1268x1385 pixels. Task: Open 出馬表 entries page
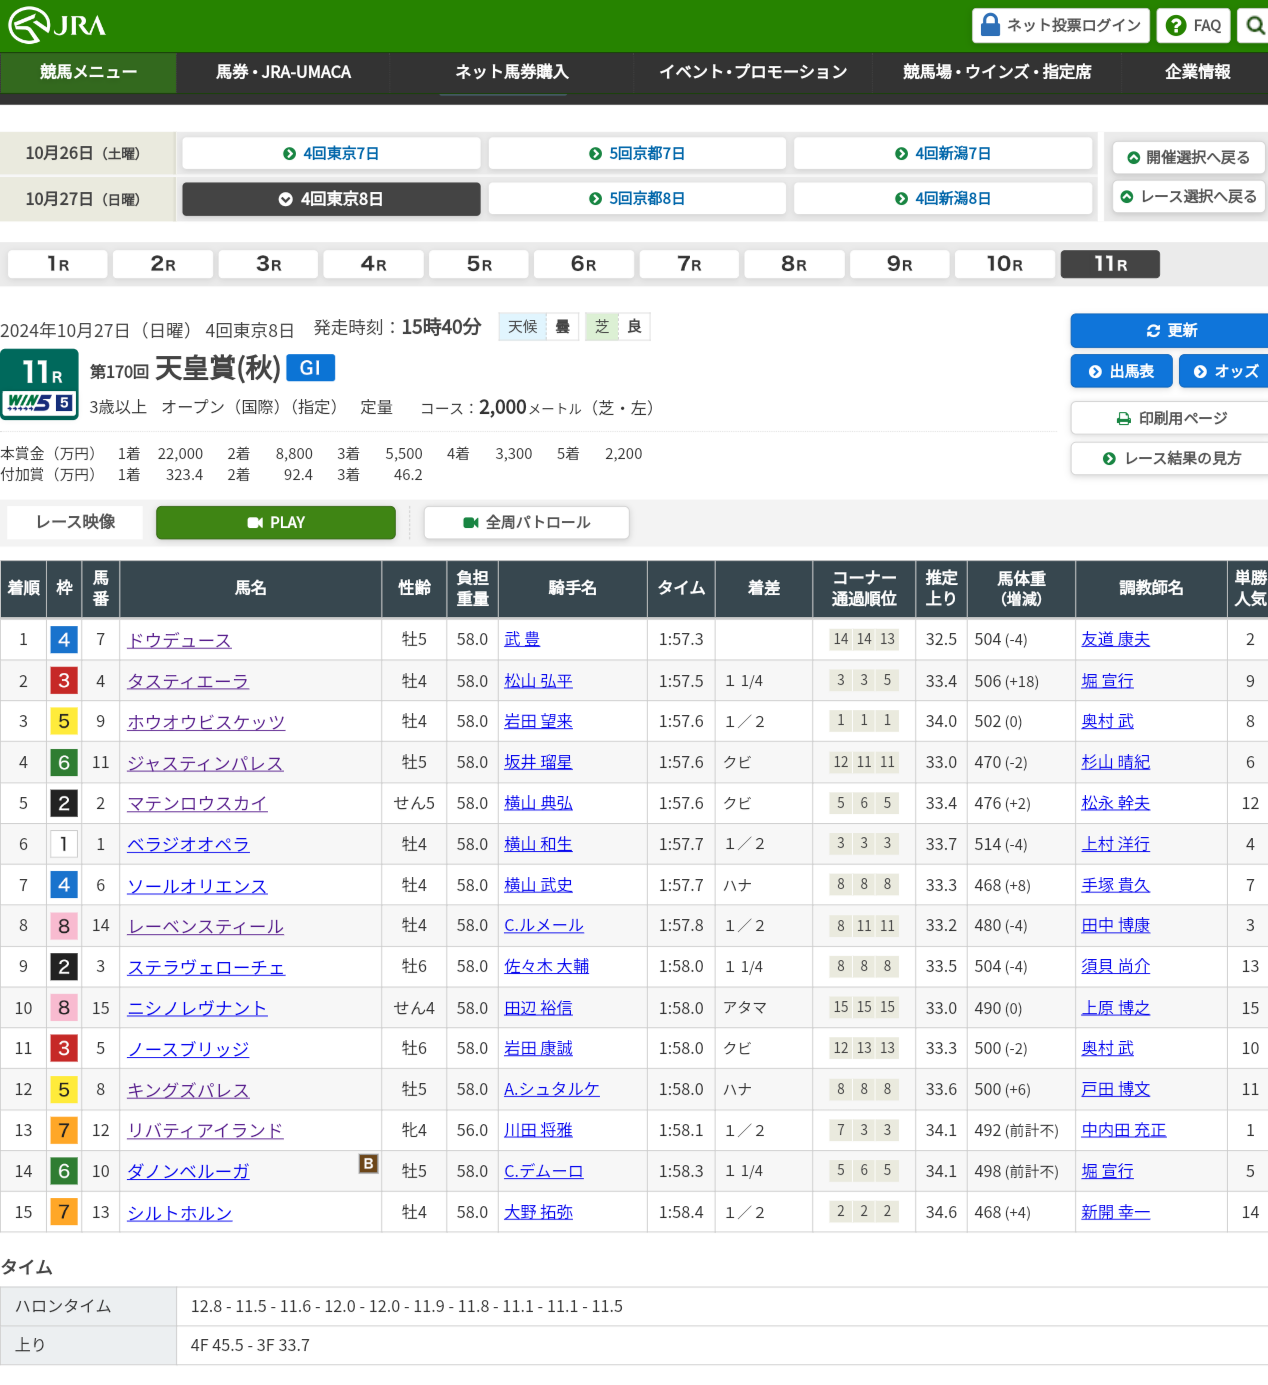click(1122, 371)
